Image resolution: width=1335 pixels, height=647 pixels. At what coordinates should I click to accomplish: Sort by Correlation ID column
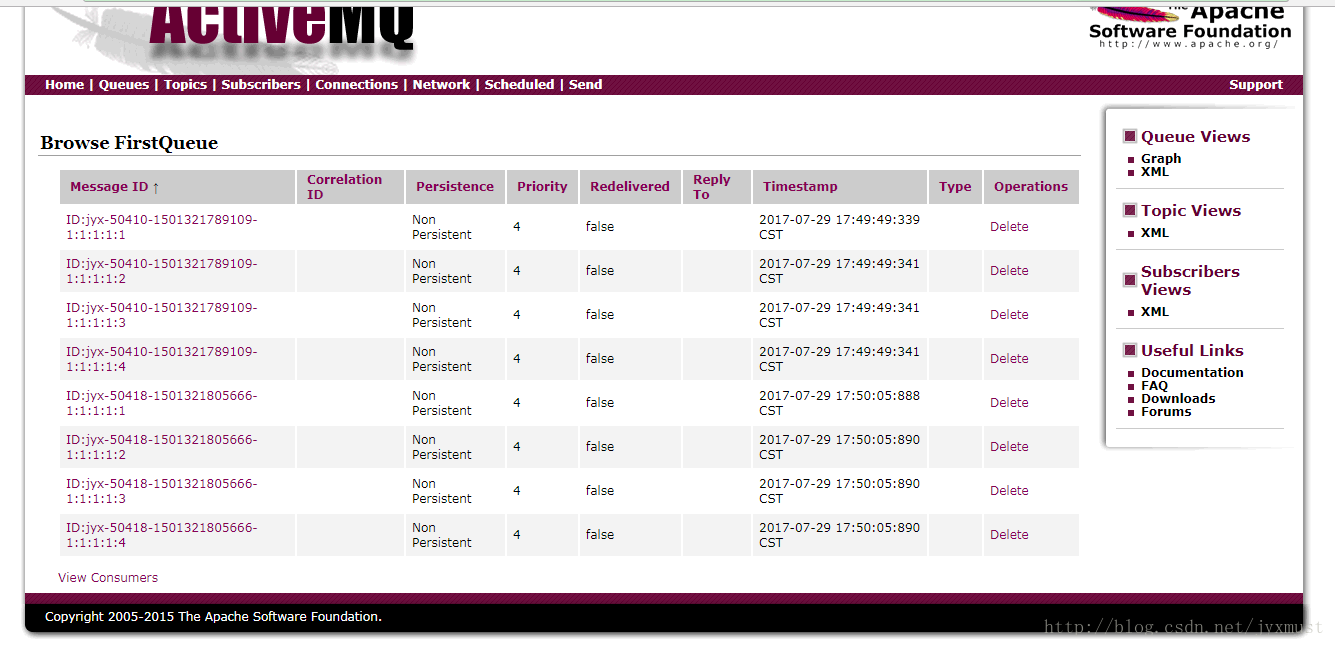click(x=344, y=187)
